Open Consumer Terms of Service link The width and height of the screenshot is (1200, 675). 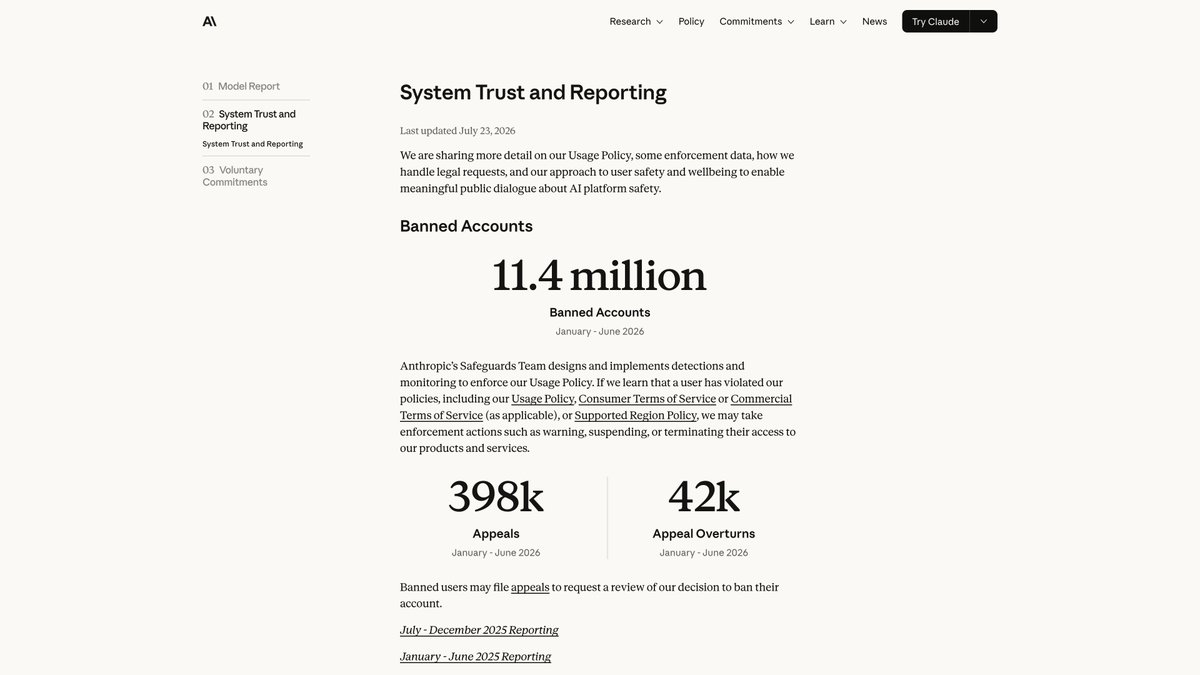click(647, 399)
